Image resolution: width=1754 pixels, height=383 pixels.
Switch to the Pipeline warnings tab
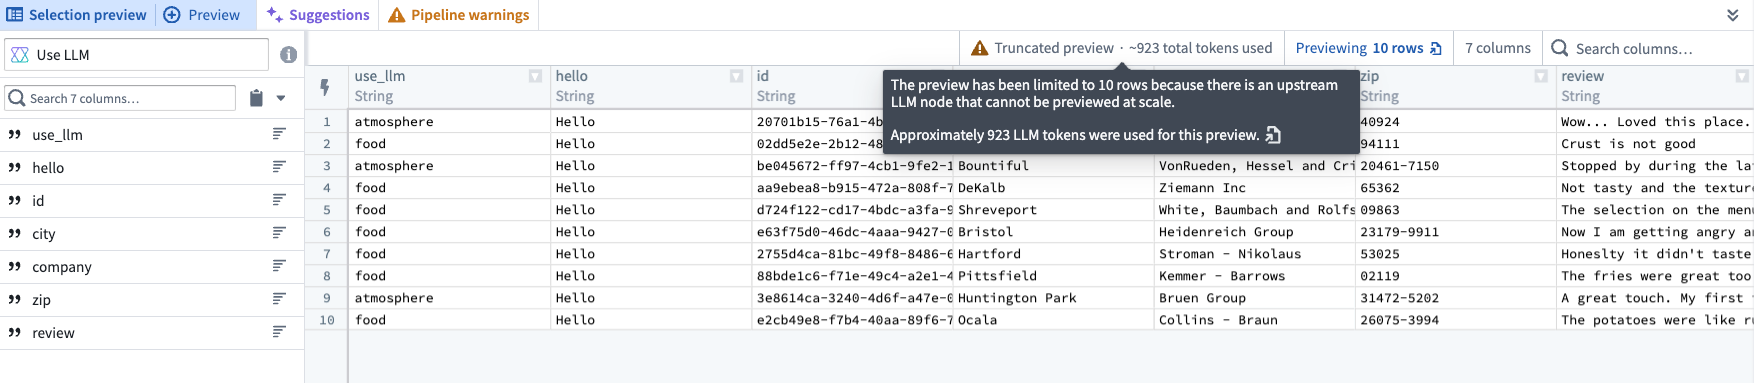click(459, 15)
